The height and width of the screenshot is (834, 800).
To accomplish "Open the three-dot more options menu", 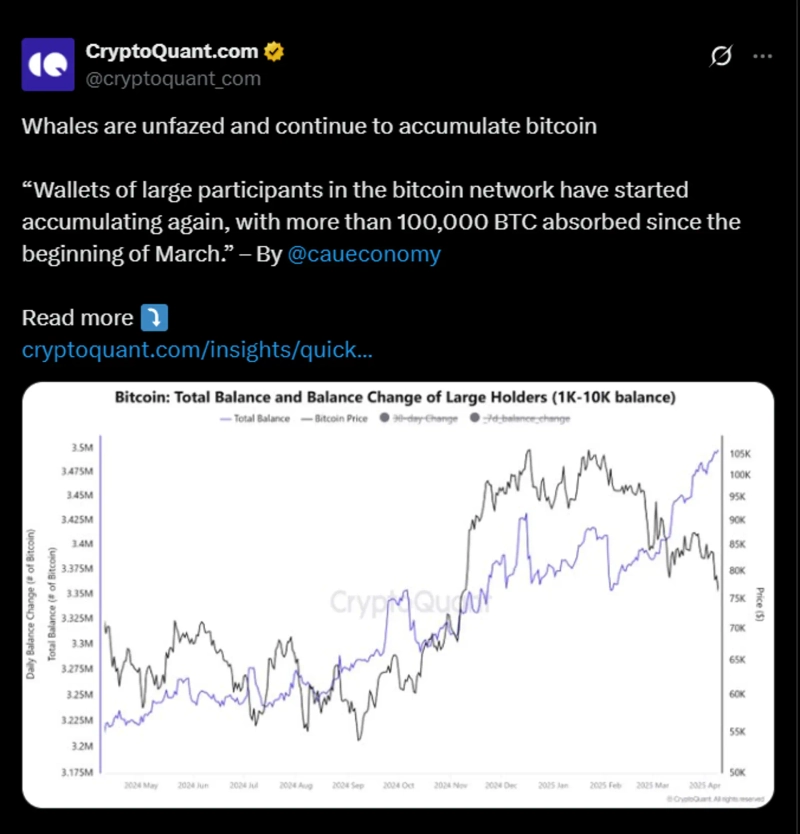I will click(763, 57).
